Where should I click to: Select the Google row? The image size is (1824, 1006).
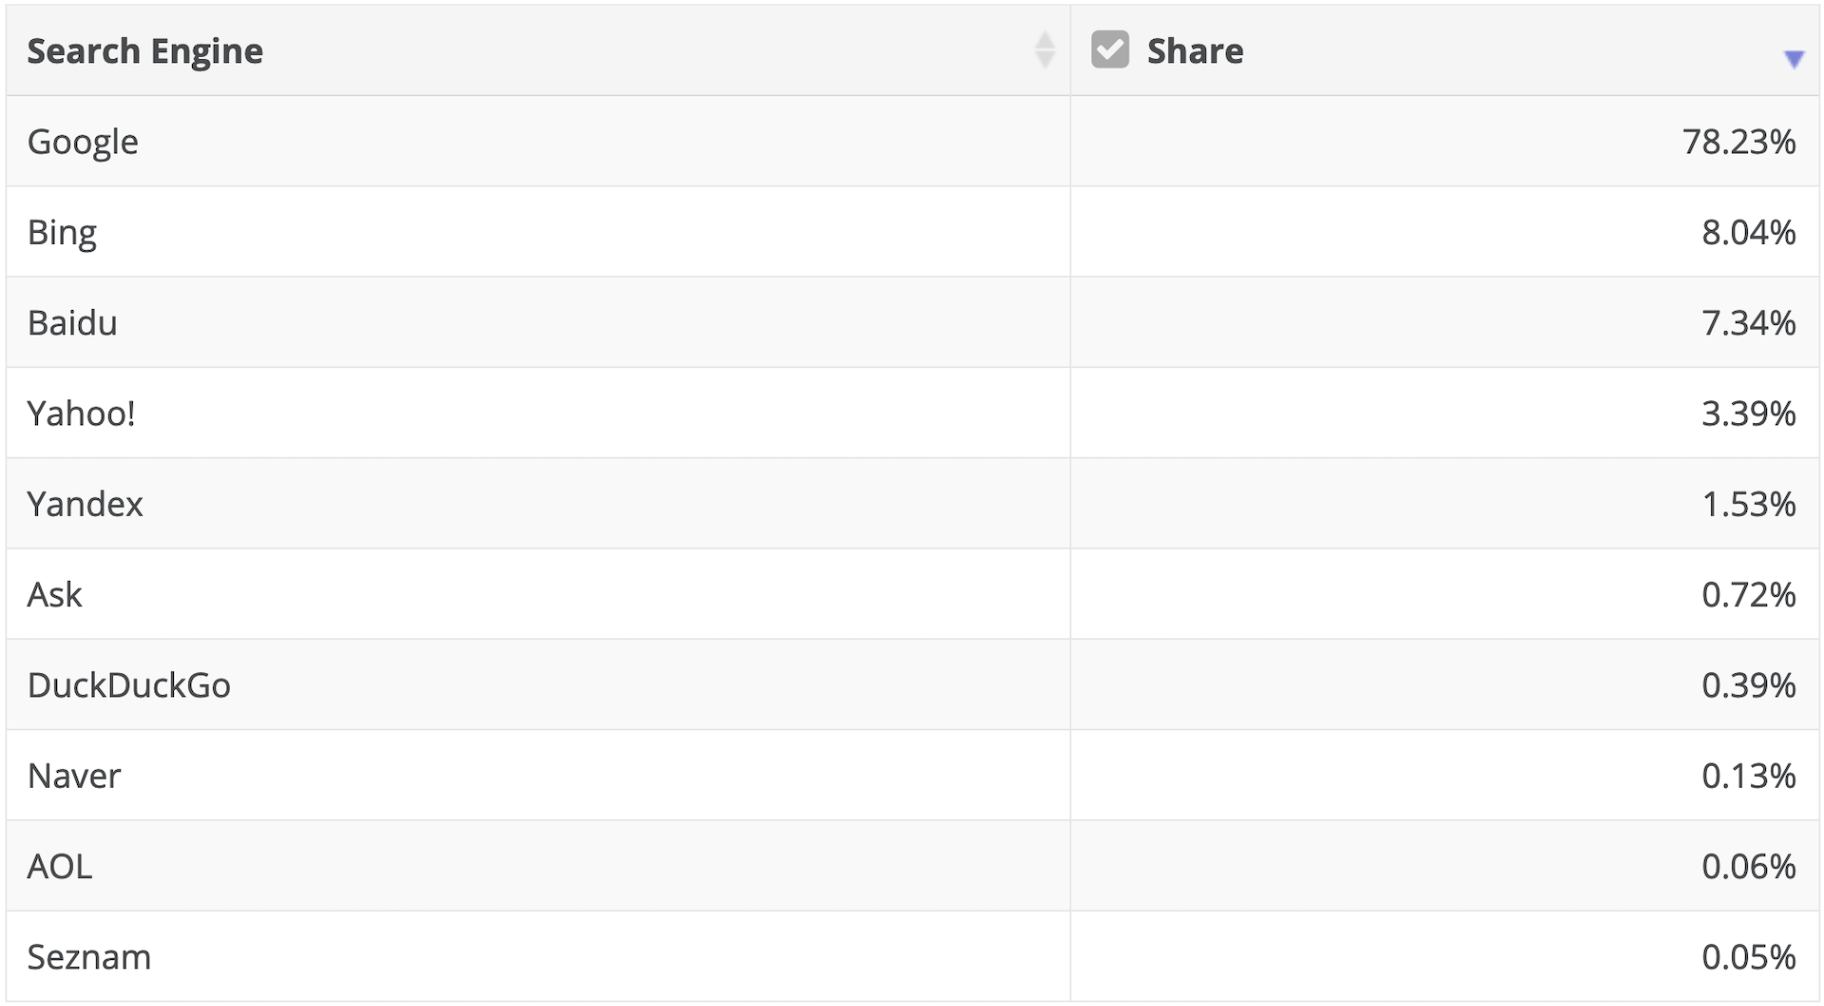(83, 142)
